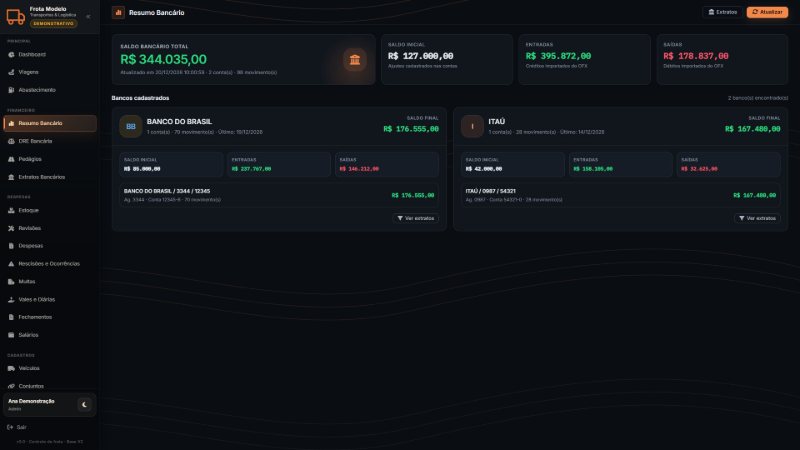
Task: Click the Extratos Bancários bank icon
Action: pos(11,177)
